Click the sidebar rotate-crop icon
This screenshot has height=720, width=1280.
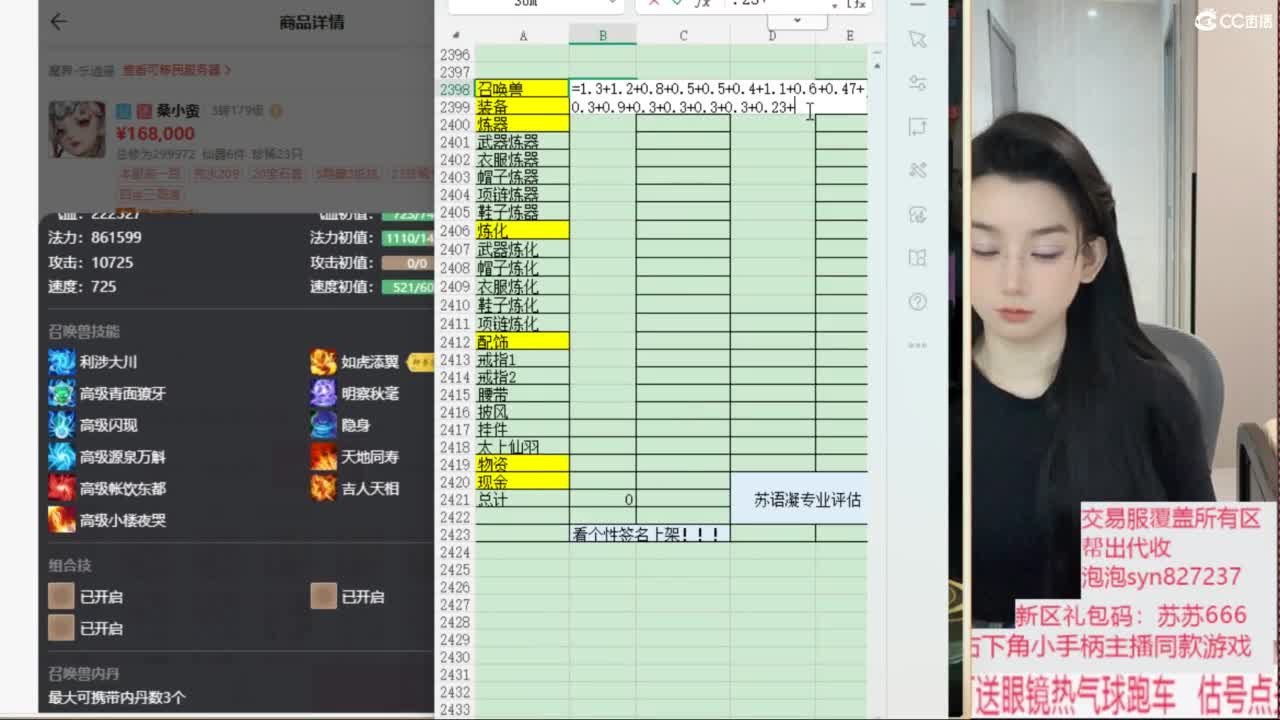[x=917, y=127]
